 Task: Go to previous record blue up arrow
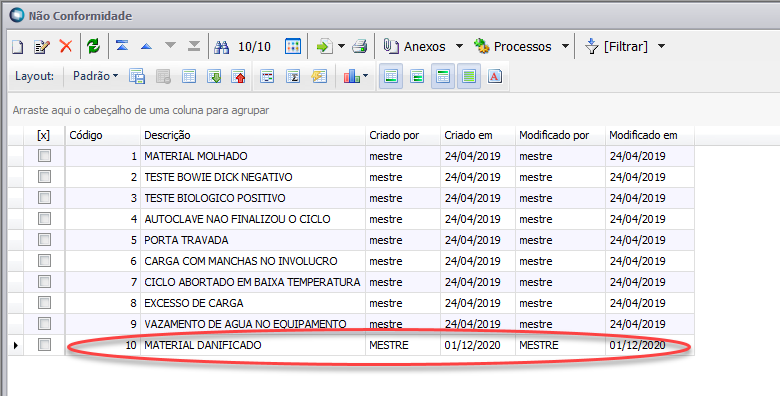[146, 46]
